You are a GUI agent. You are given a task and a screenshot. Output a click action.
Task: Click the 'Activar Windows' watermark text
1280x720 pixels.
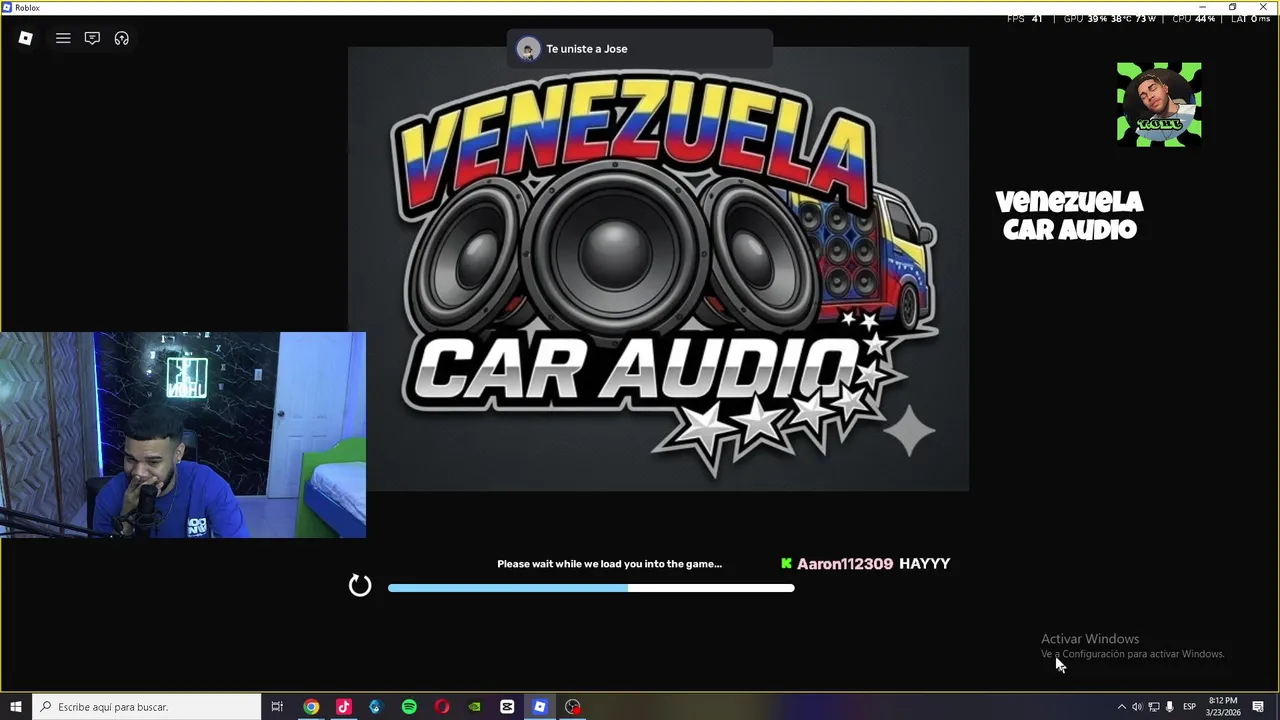pos(1090,639)
